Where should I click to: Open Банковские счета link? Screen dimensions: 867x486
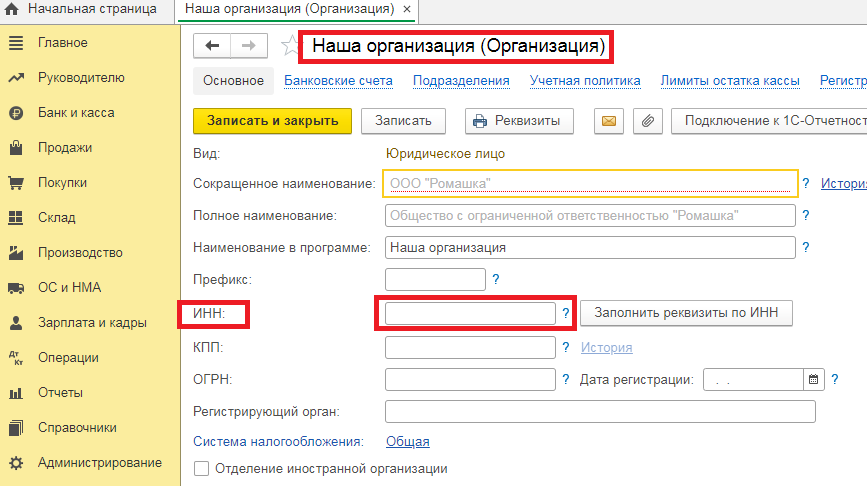click(x=338, y=81)
